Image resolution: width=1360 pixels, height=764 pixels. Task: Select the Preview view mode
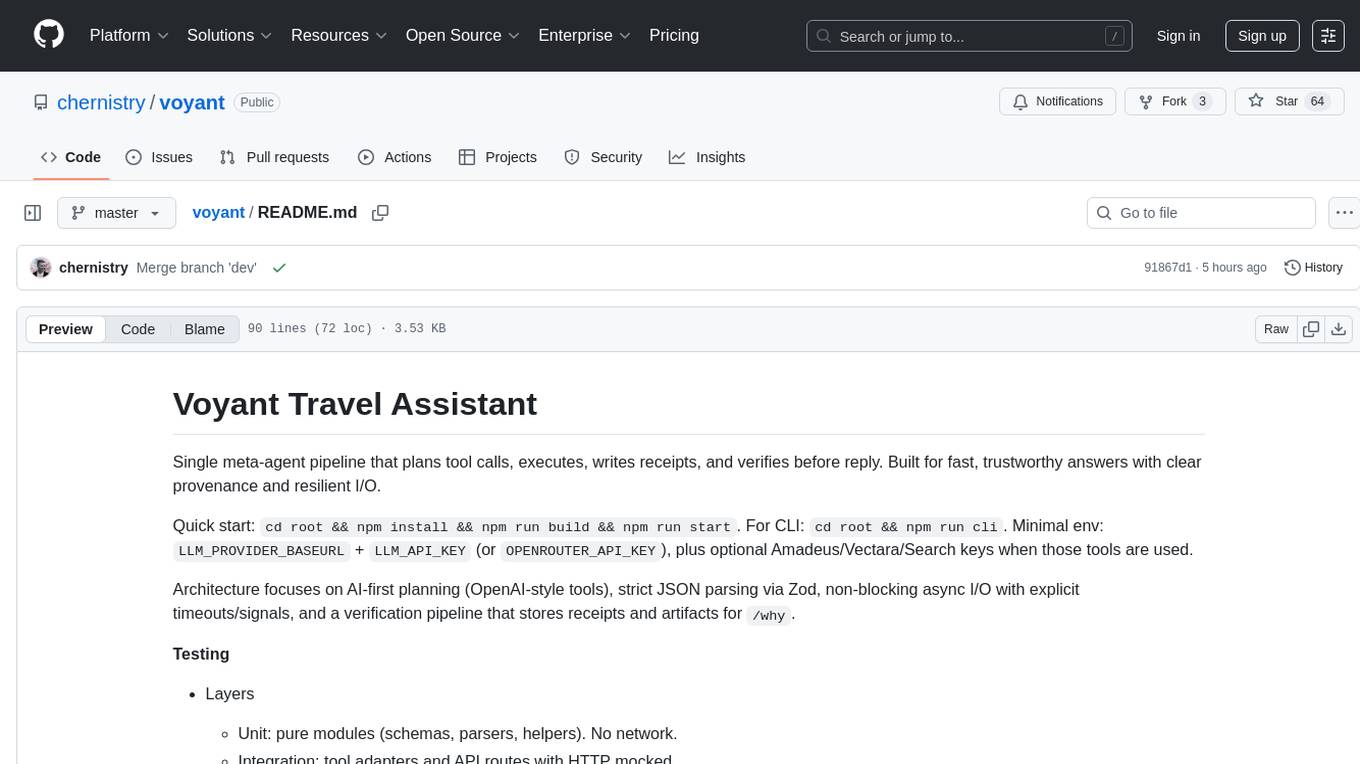pyautogui.click(x=66, y=329)
